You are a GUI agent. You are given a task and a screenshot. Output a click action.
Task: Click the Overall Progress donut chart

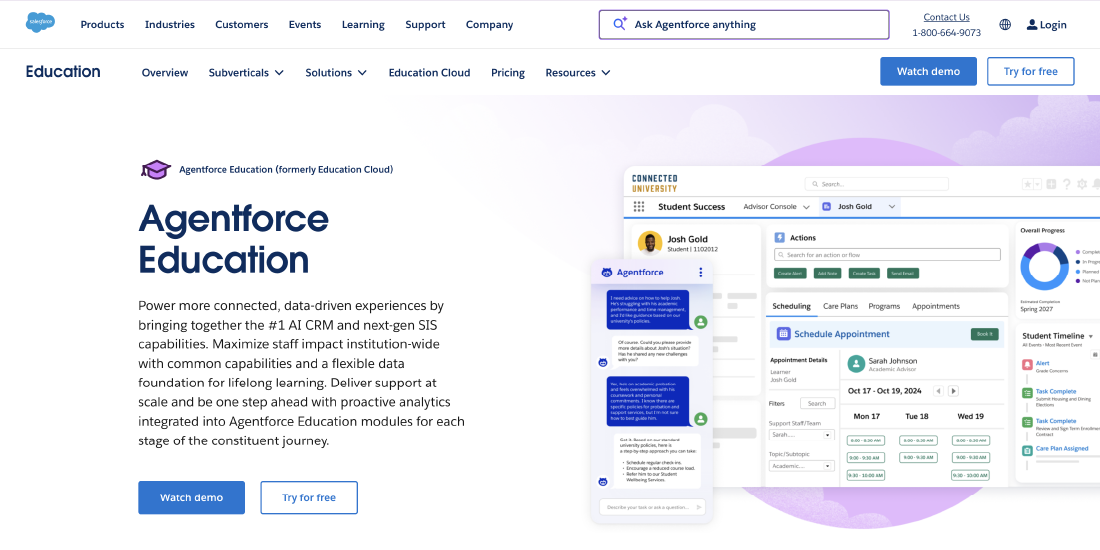click(x=1044, y=267)
